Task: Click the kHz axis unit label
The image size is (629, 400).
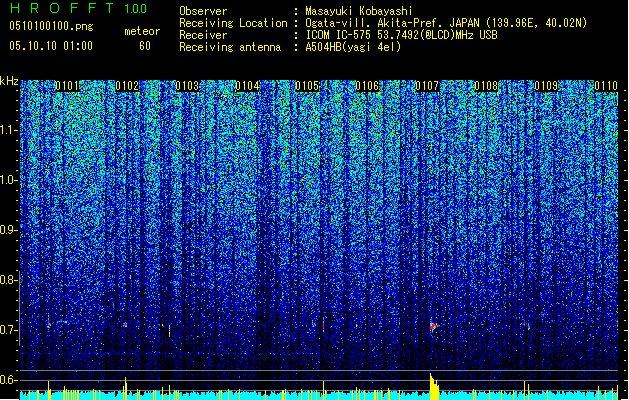Action: [9, 81]
